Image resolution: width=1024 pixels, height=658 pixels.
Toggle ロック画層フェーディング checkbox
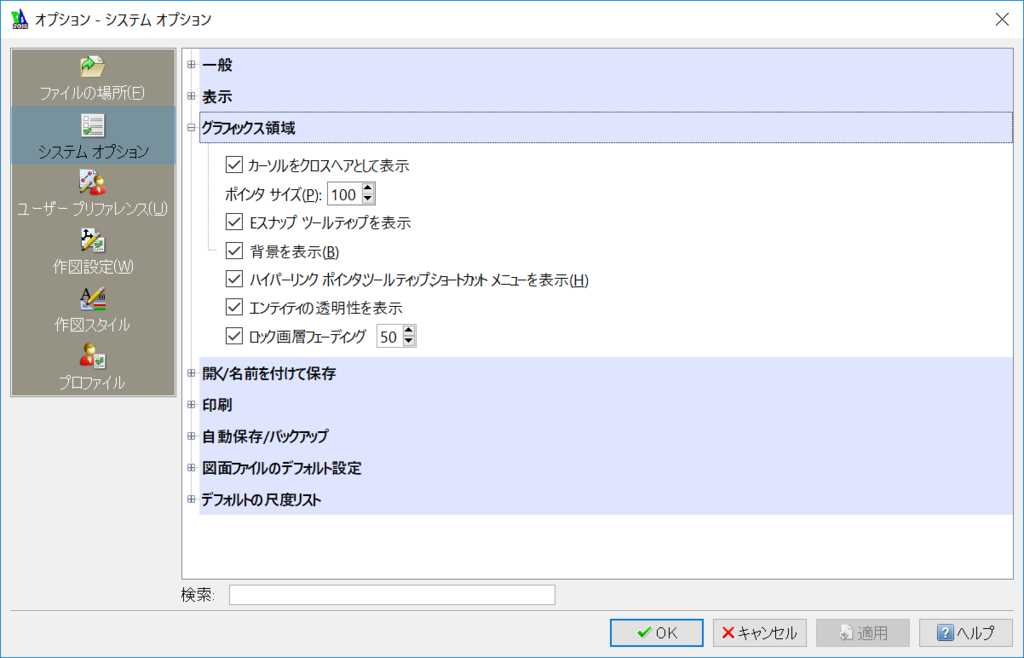tap(234, 336)
